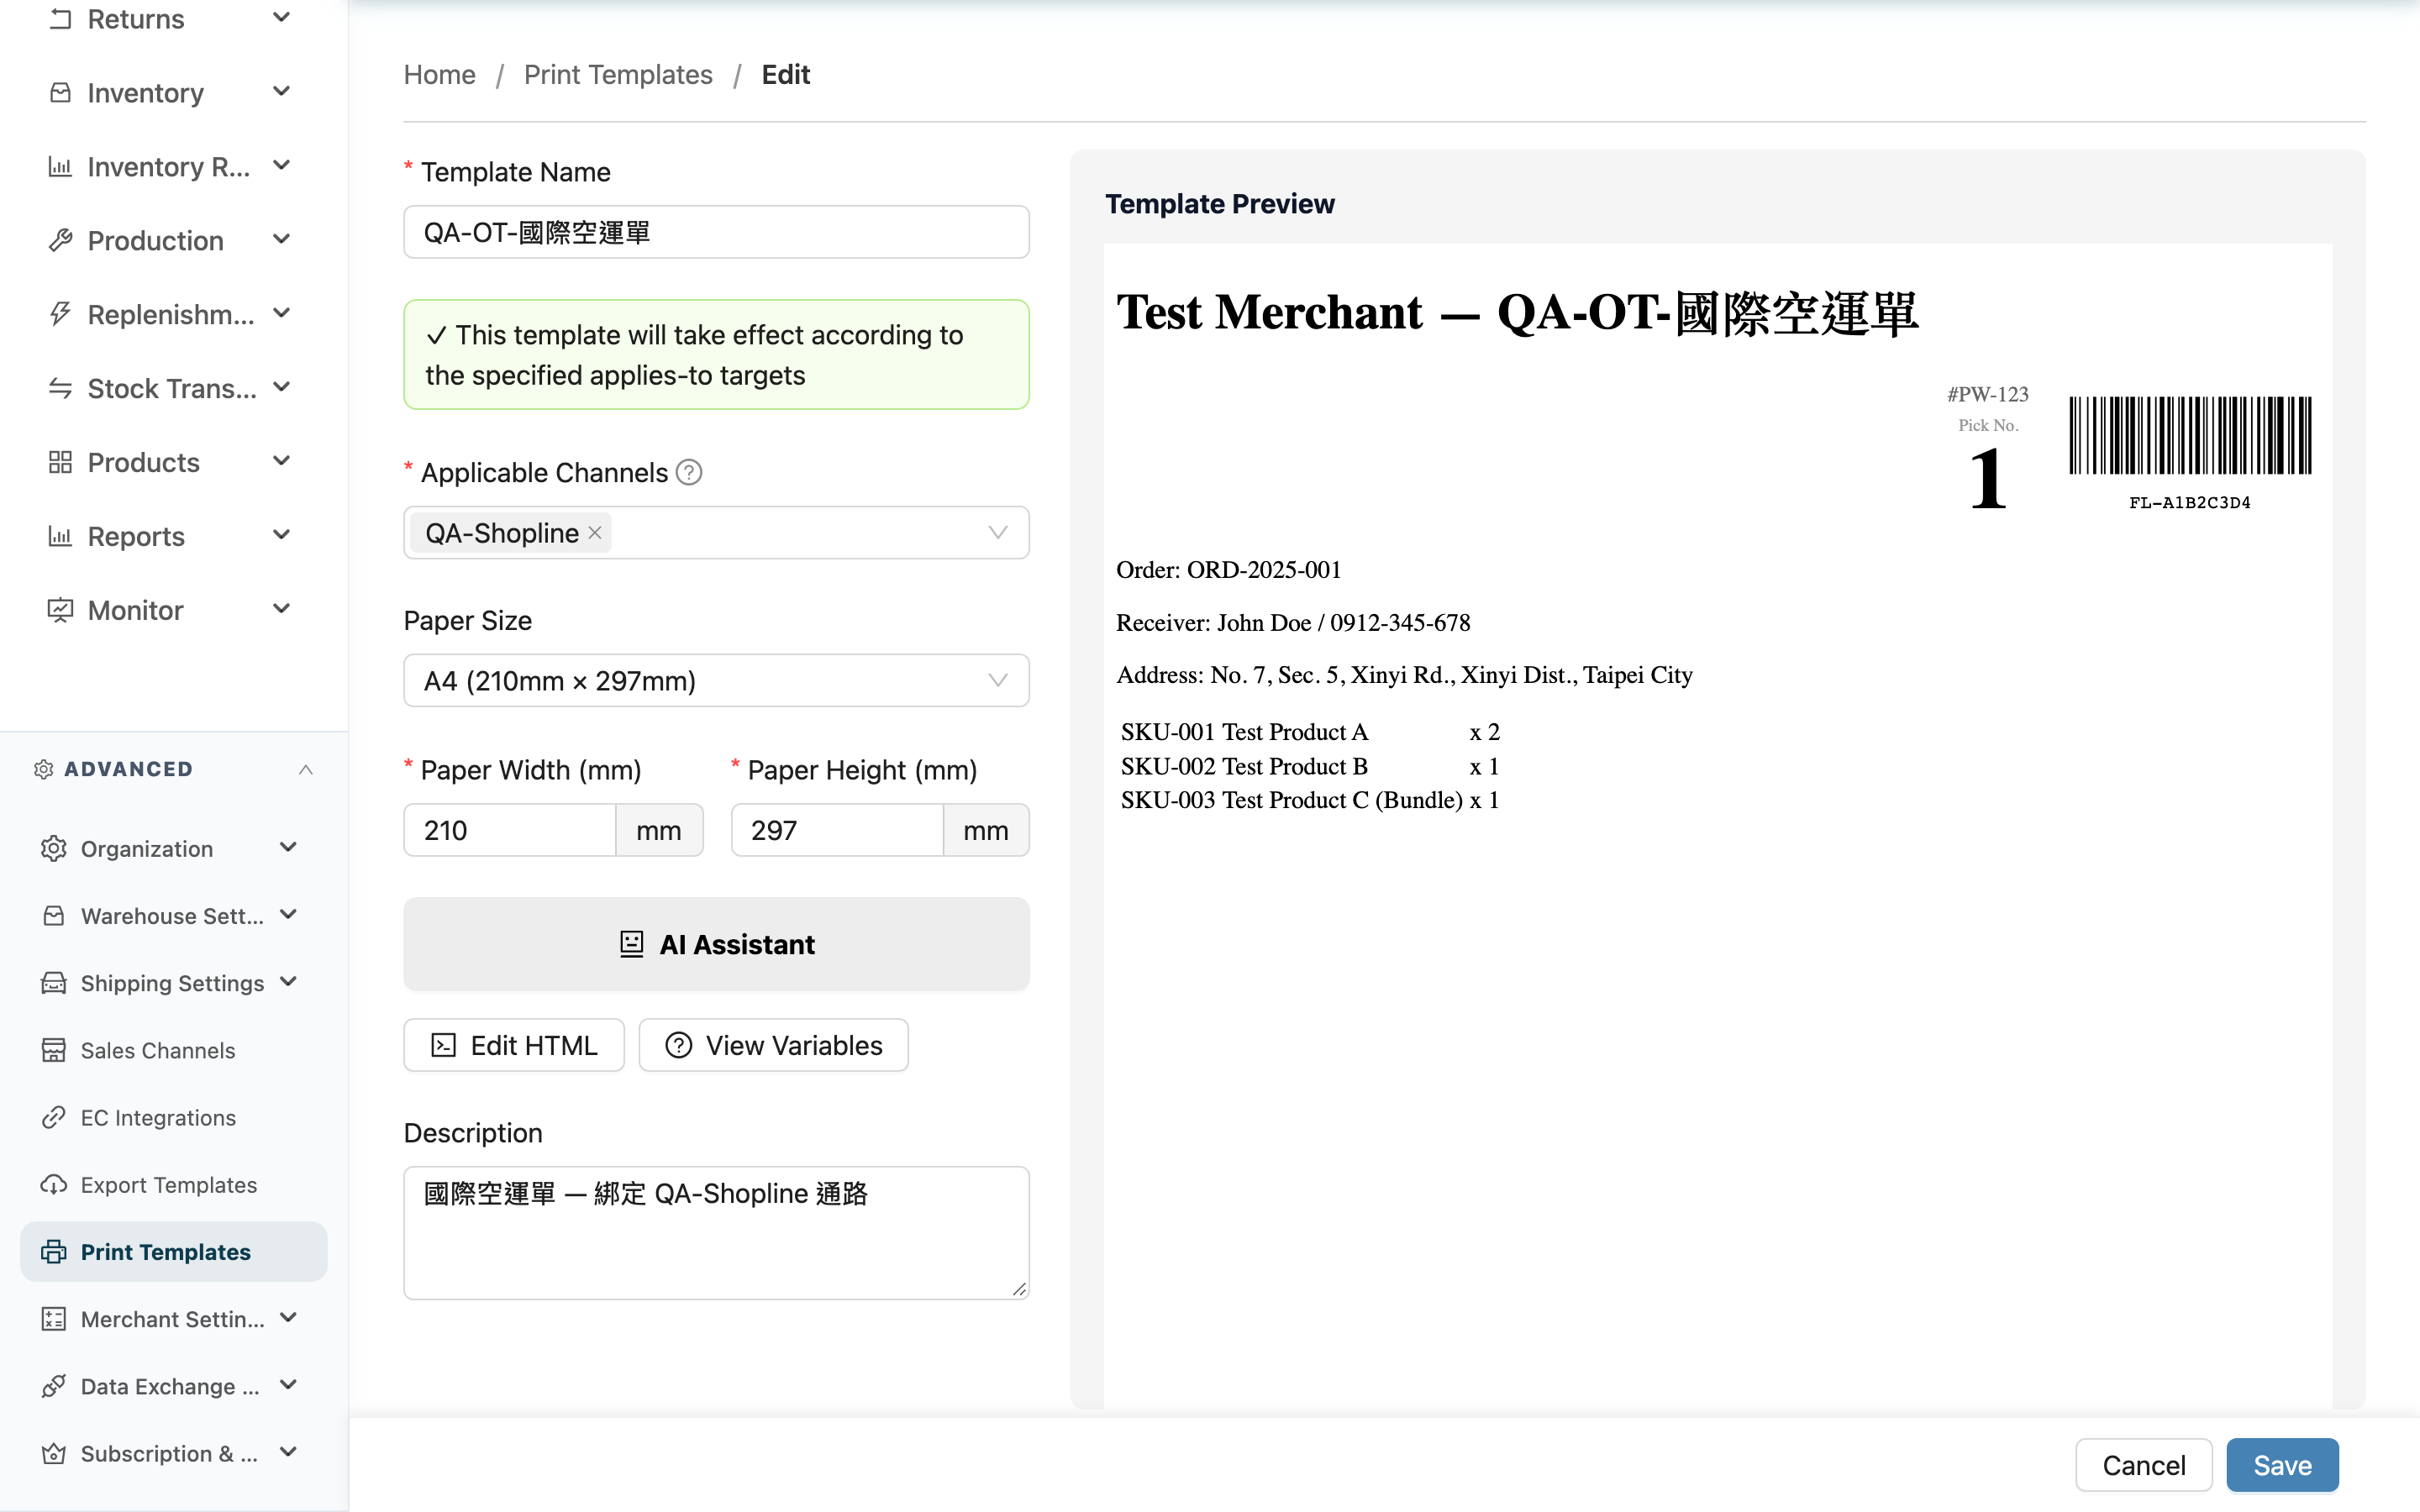This screenshot has height=1512, width=2420.
Task: Go to Print Templates breadcrumb
Action: click(618, 75)
